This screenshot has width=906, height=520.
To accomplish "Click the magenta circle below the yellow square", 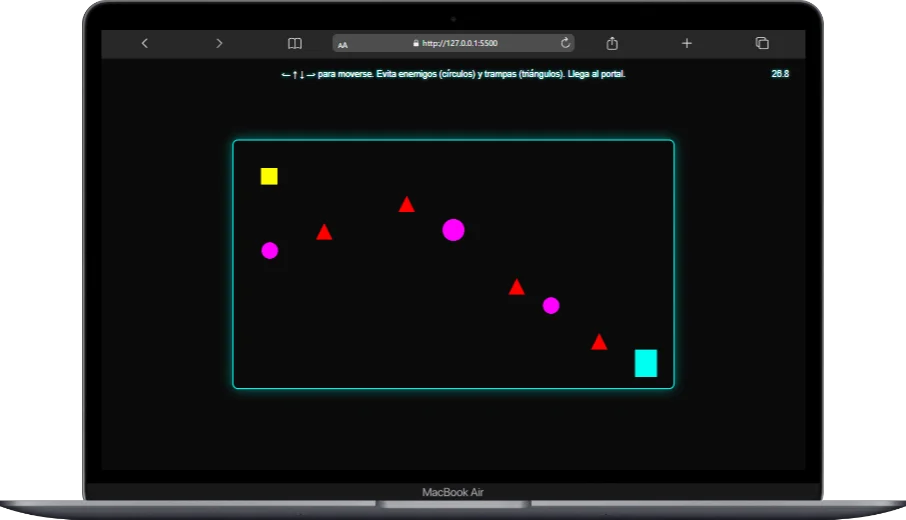I will (270, 250).
